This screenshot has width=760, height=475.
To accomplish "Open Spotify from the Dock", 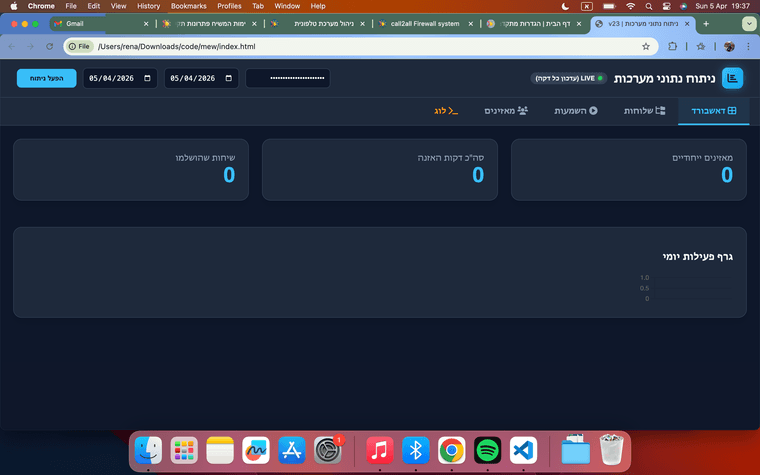I will (x=487, y=450).
